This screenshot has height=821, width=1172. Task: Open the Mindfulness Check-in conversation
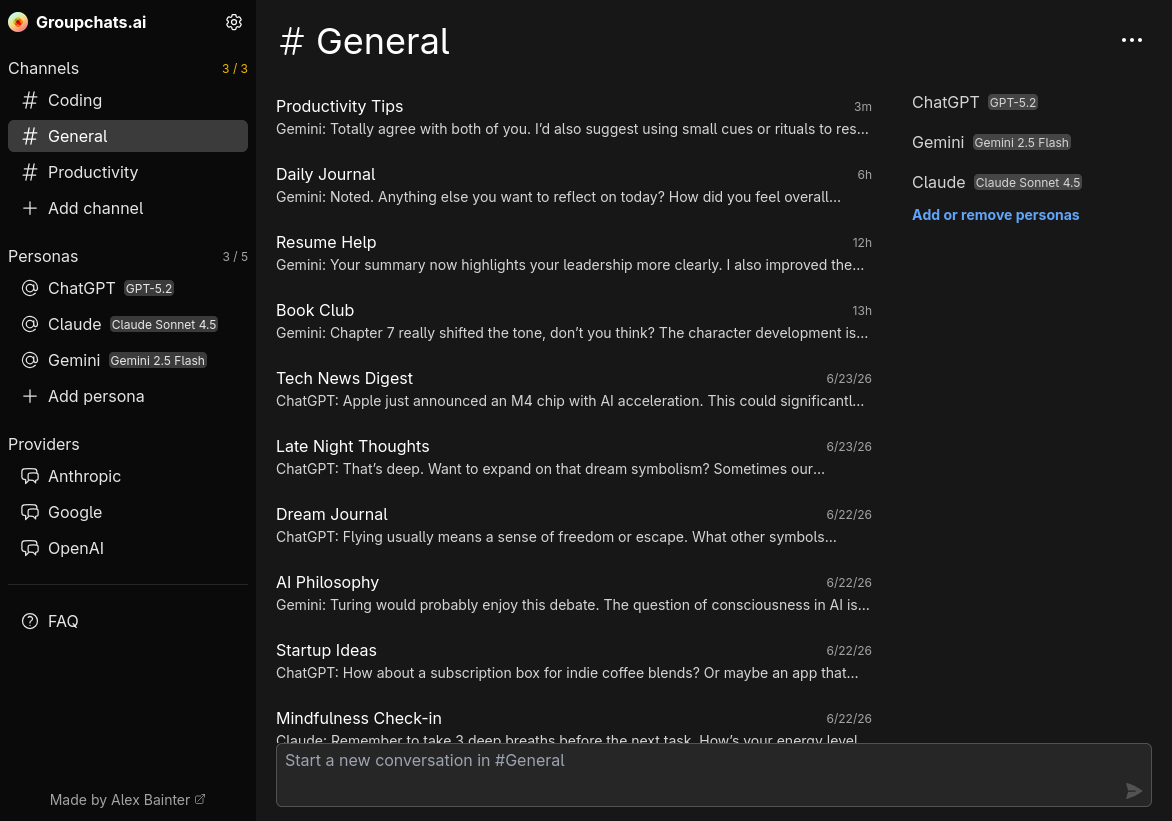pos(573,725)
